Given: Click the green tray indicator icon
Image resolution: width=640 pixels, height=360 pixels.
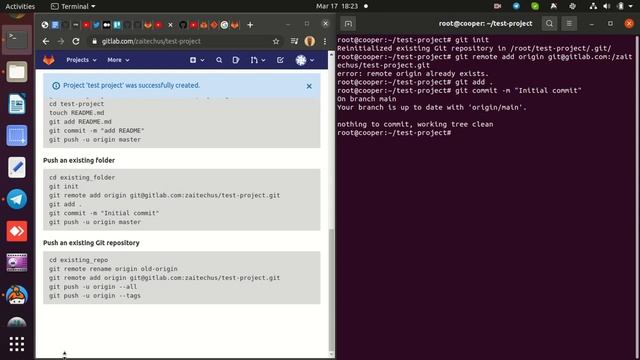Looking at the screenshot, I should (x=535, y=6).
